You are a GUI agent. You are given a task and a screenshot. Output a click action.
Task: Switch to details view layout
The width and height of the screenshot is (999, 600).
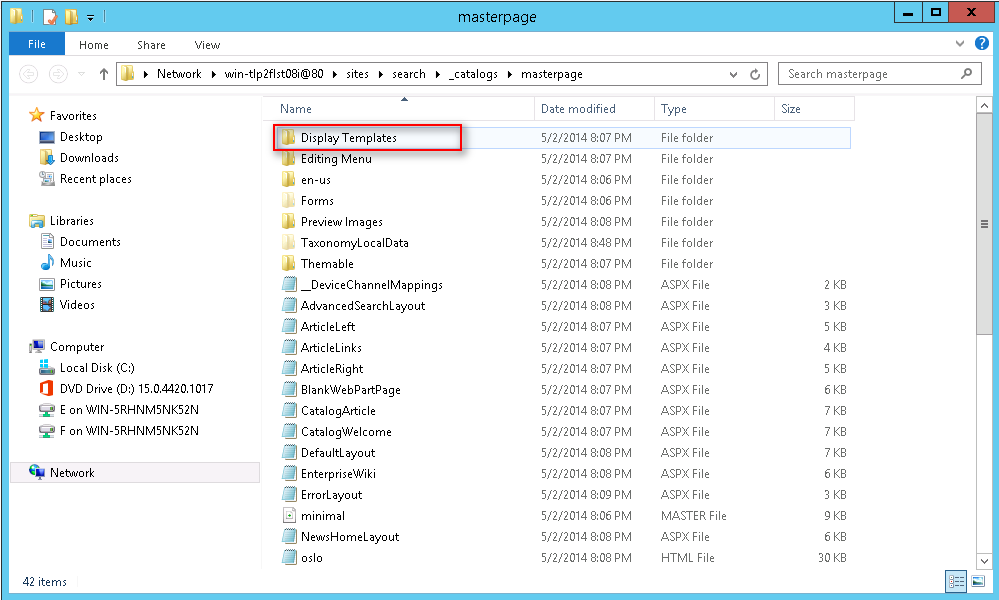[956, 582]
